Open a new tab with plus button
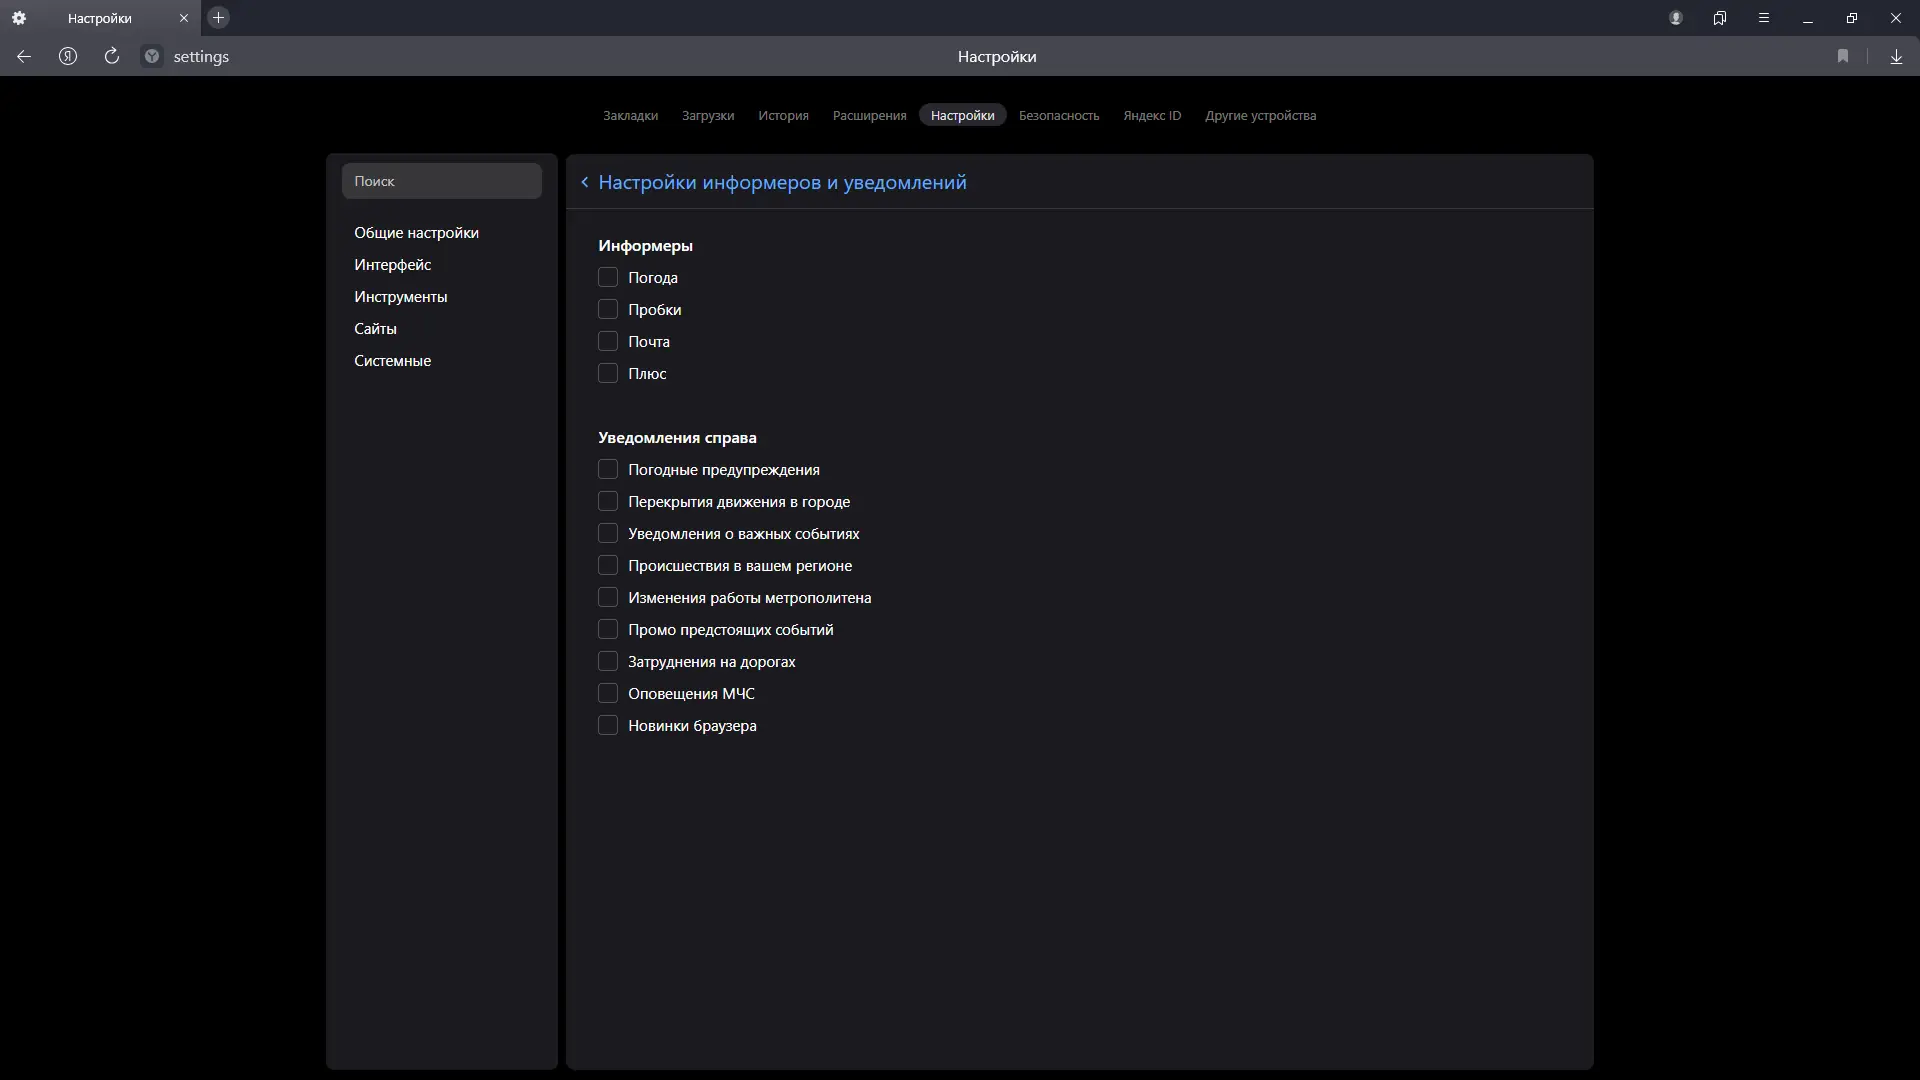Screen dimensions: 1920x1080 (x=219, y=18)
